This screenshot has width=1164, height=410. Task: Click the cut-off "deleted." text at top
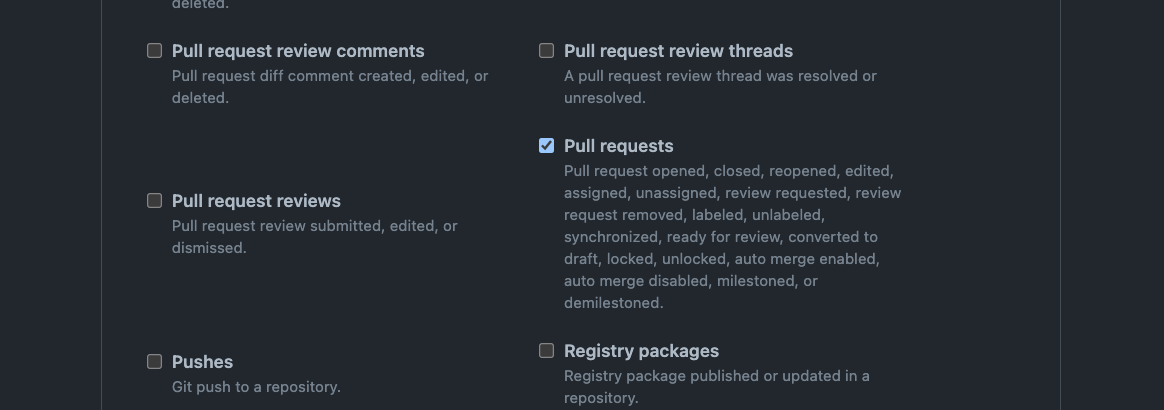pyautogui.click(x=200, y=4)
